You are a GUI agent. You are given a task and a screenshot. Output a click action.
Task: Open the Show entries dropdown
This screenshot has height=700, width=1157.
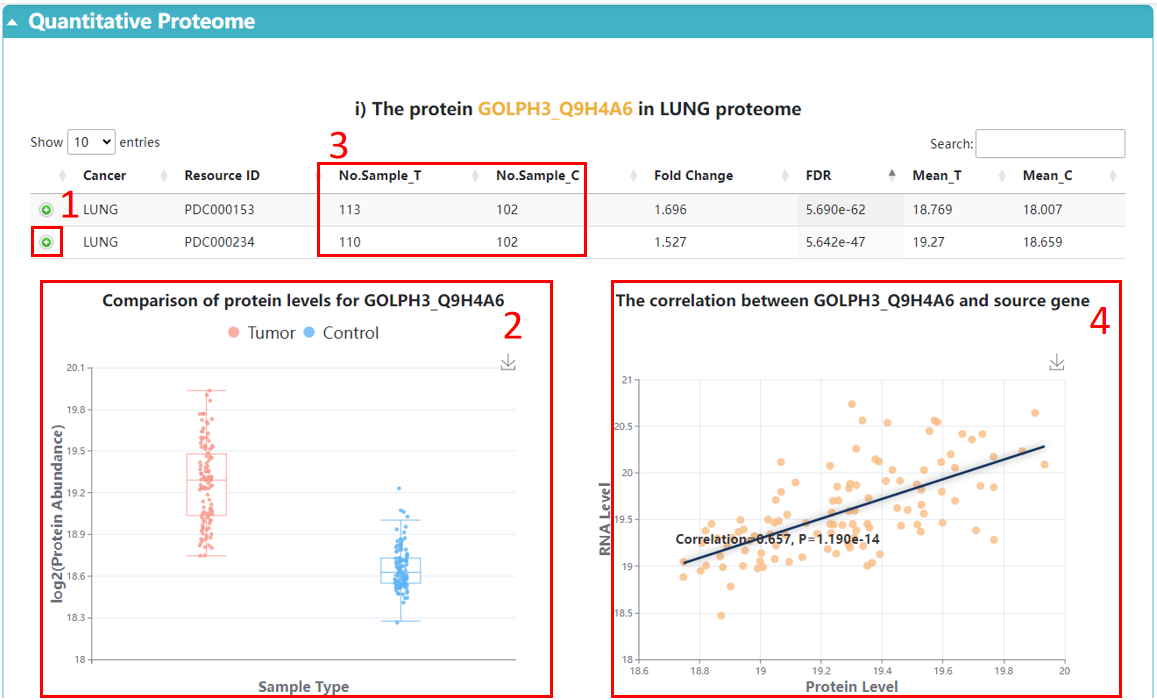click(91, 142)
